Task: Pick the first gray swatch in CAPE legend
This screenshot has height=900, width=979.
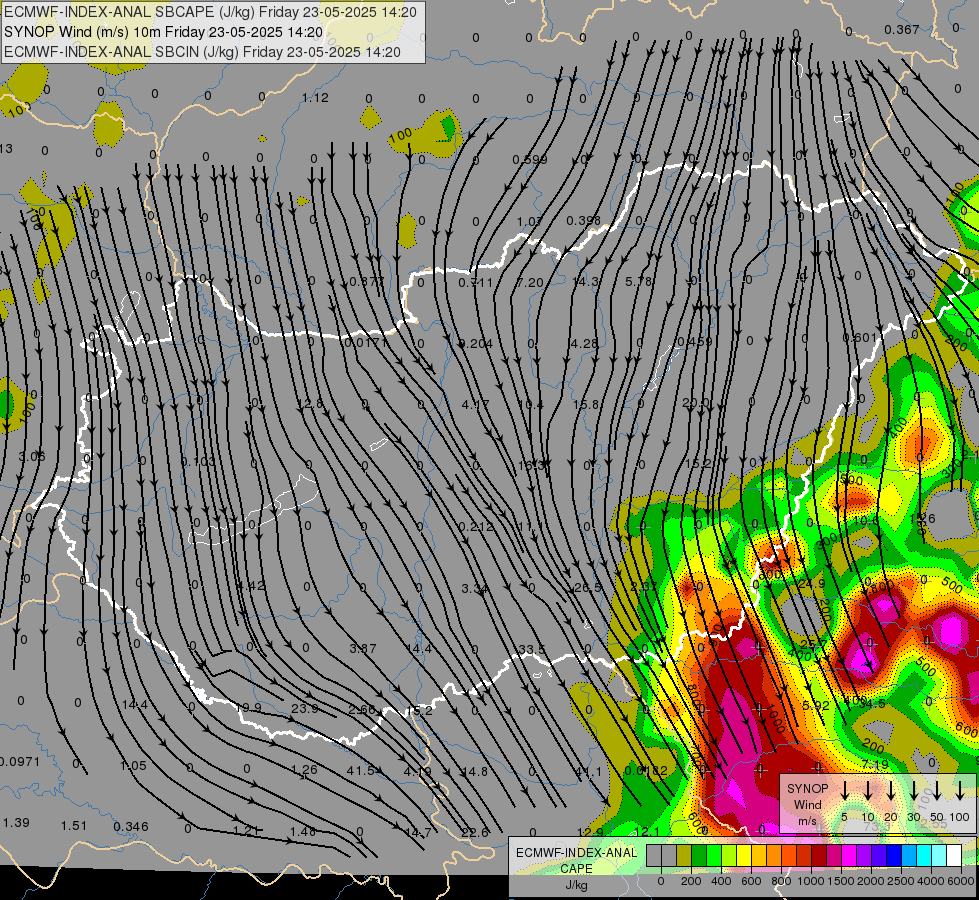Action: pyautogui.click(x=654, y=855)
